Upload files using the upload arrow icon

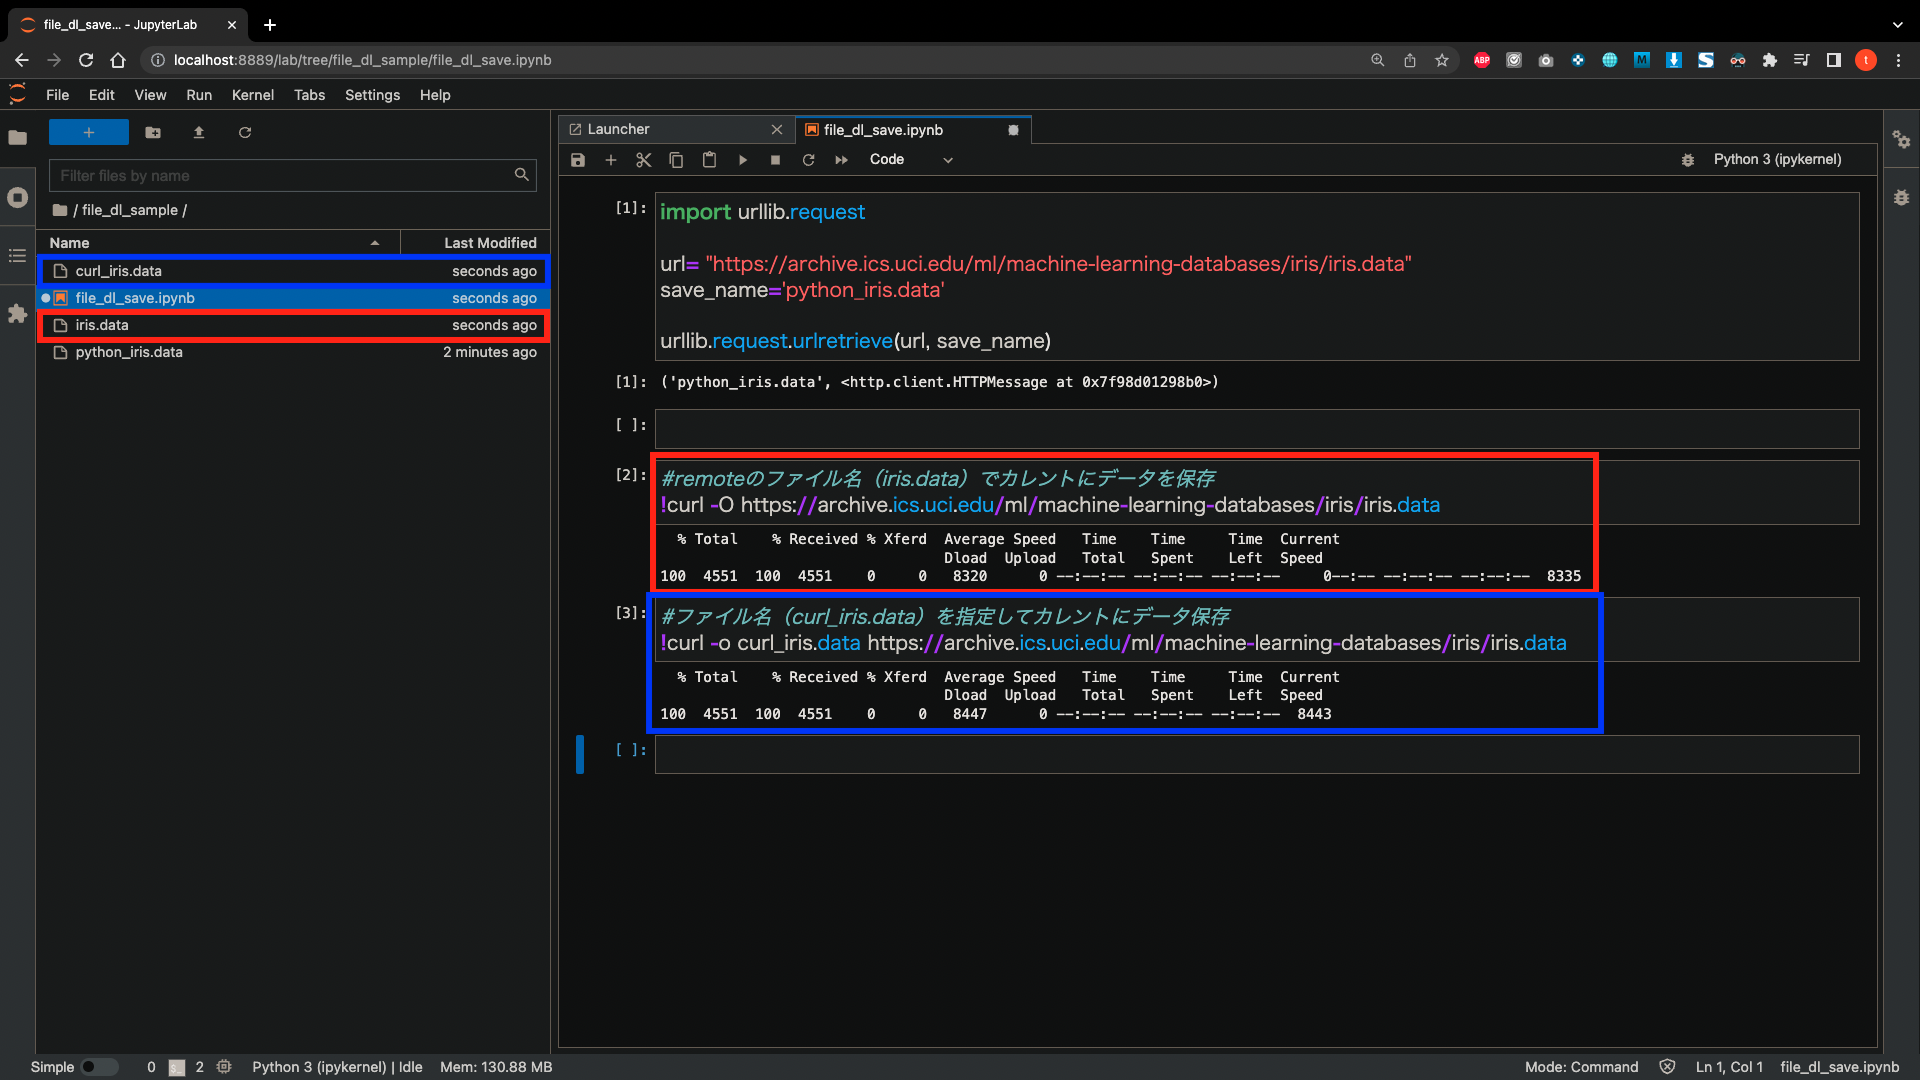coord(199,132)
